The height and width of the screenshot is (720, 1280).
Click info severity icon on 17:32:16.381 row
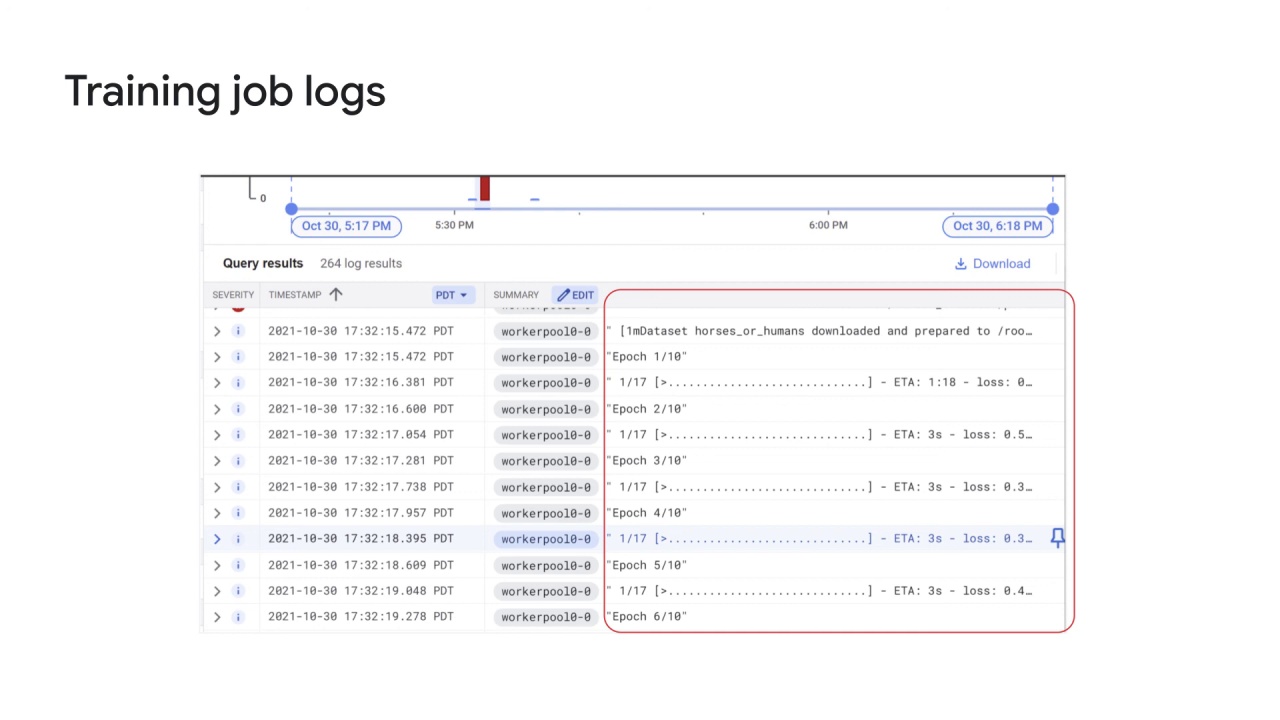click(238, 383)
